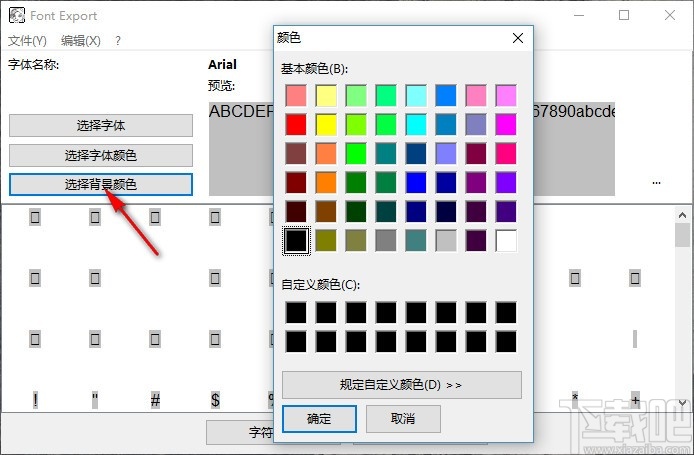The image size is (694, 455).
Task: Pick the magenta swatch ending the second row
Action: point(506,124)
